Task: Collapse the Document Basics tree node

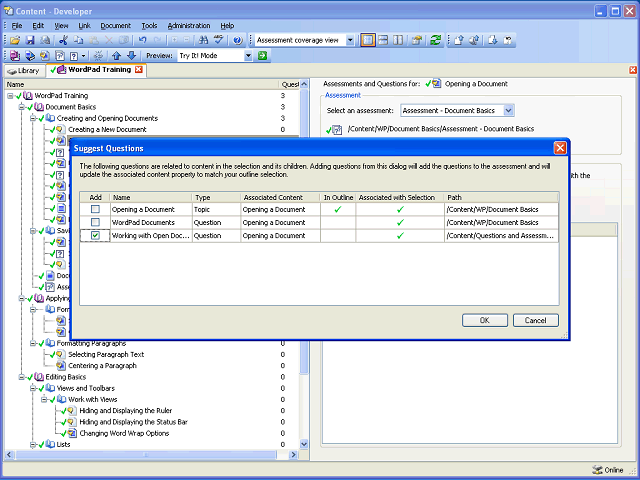Action: click(22, 107)
